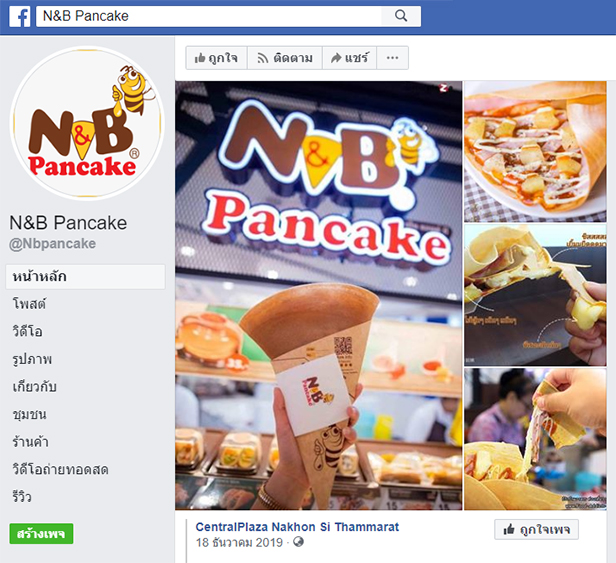This screenshot has height=563, width=616.
Task: Open the เกี่ยวกับ about section
Action: coord(35,387)
